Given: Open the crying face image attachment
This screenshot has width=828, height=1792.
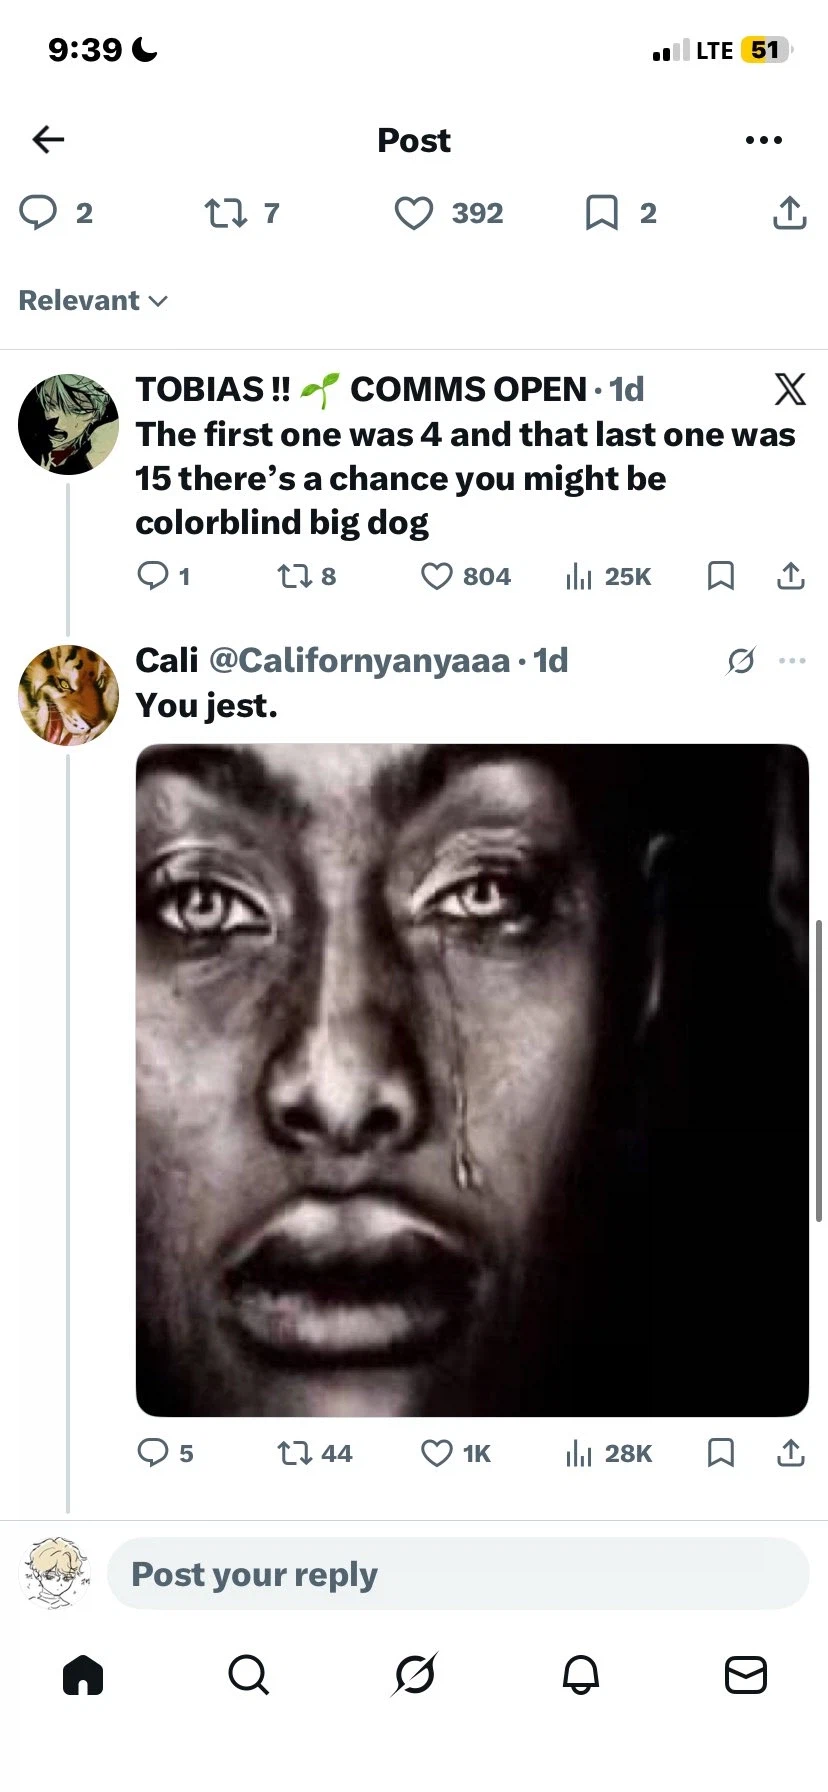Looking at the screenshot, I should [x=472, y=1080].
